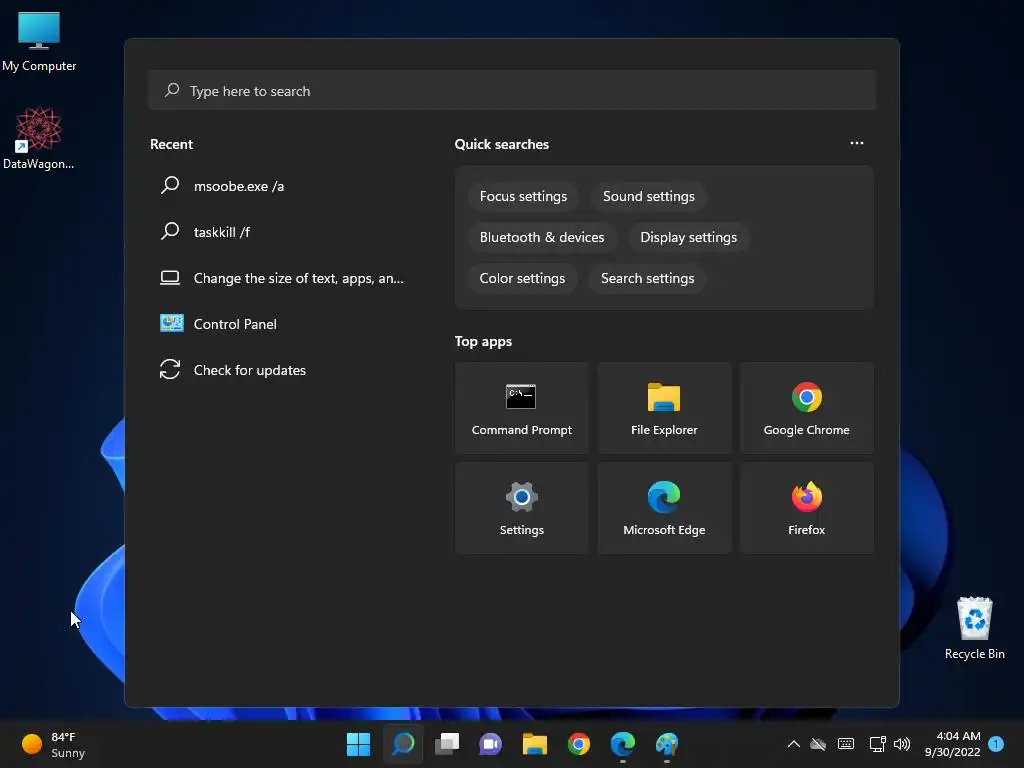
Task: Click the Type here to search field
Action: point(512,91)
